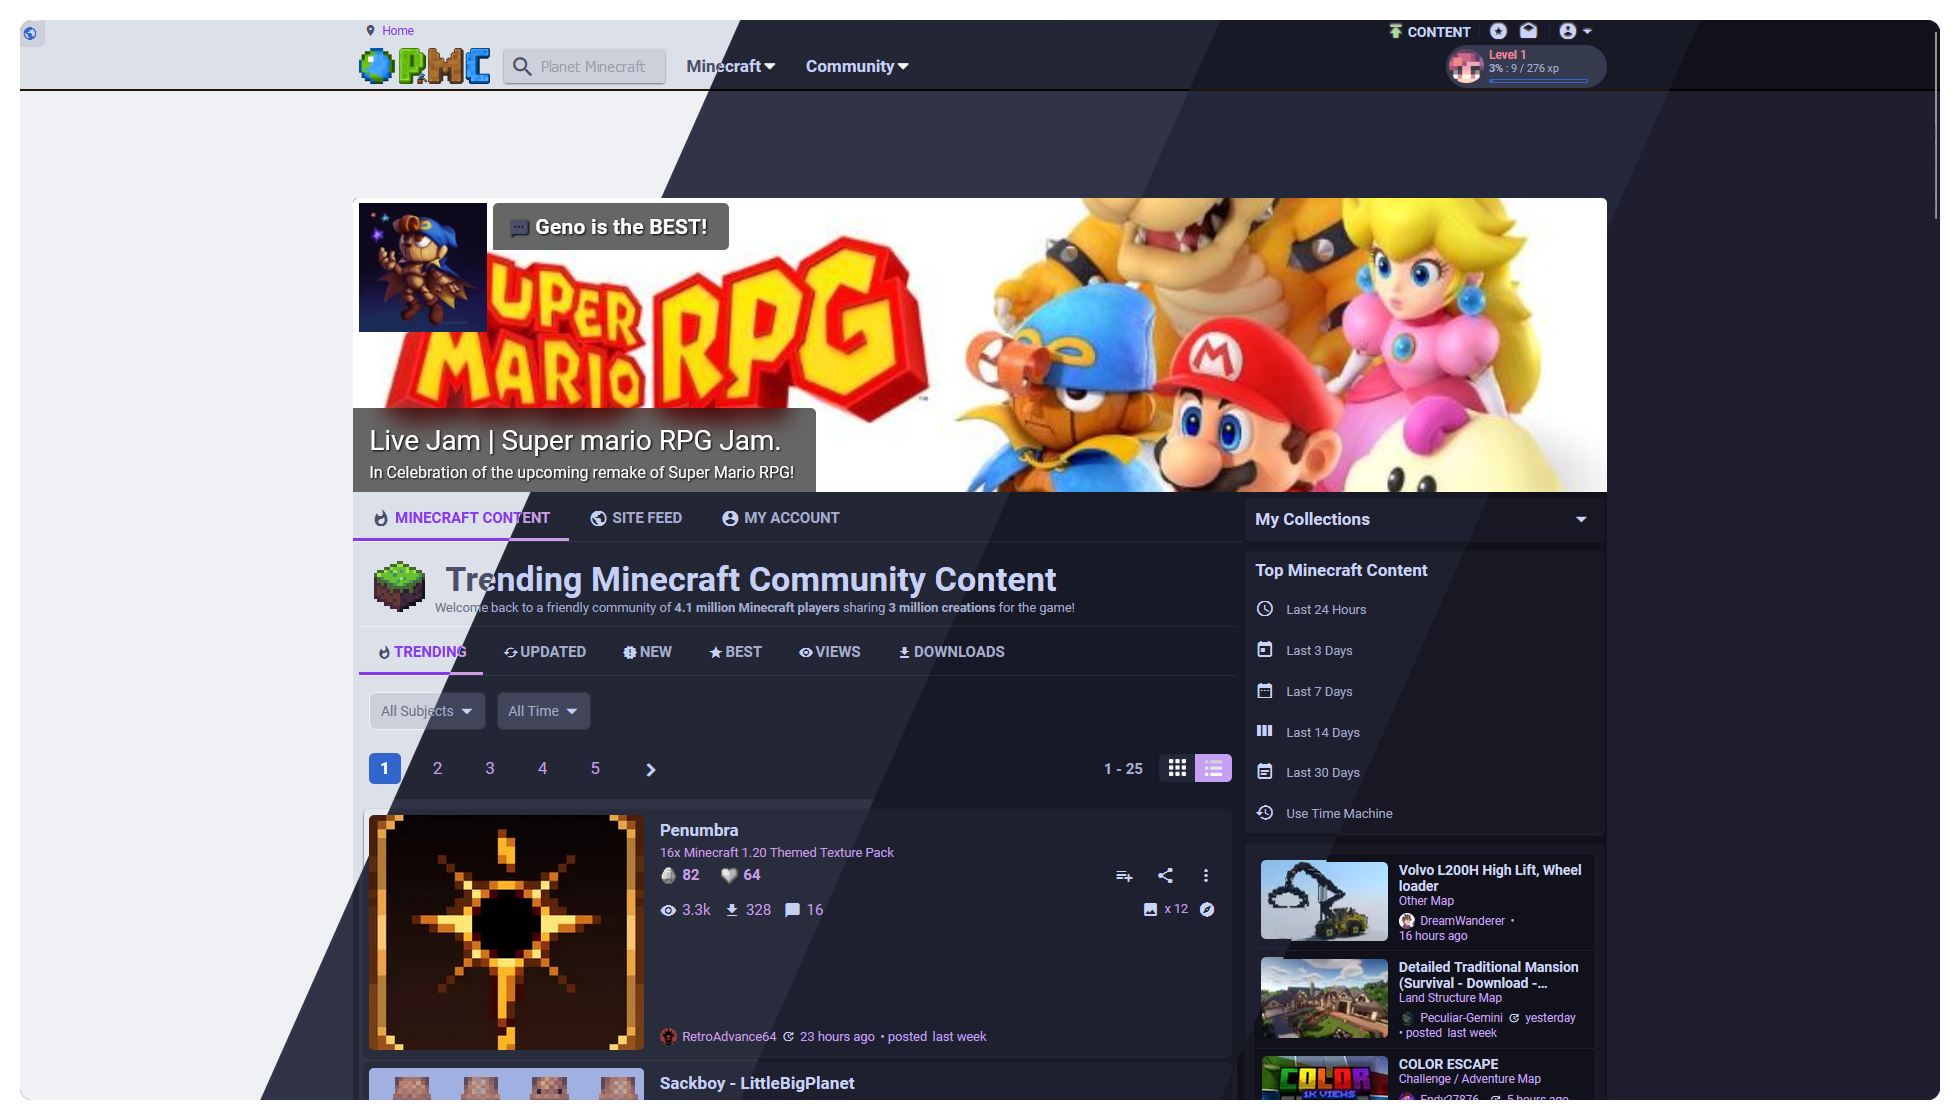
Task: Visit RetroAdvance64's profile
Action: pos(729,1037)
